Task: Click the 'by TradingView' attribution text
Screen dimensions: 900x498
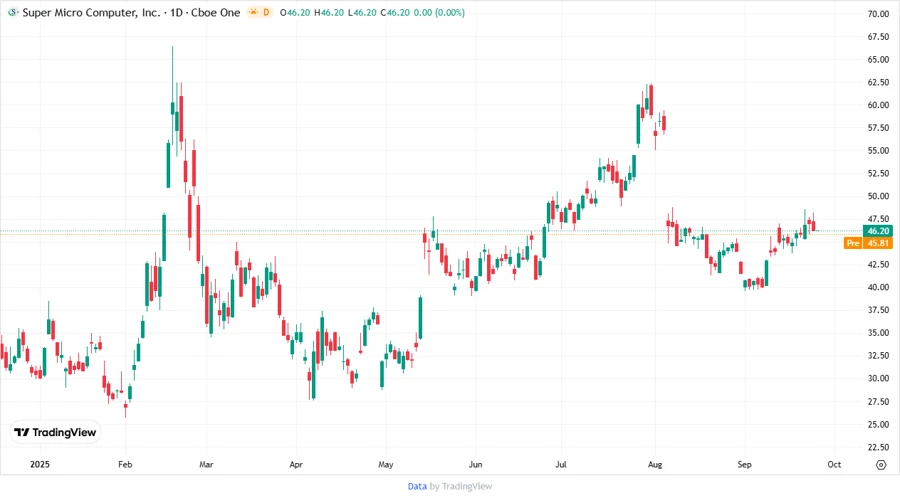Action: click(x=461, y=487)
